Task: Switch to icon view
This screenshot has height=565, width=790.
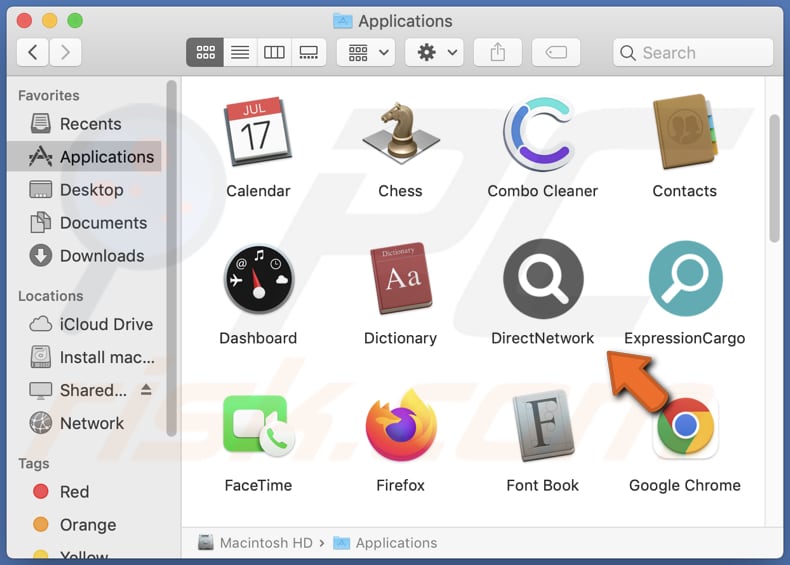Action: pyautogui.click(x=205, y=52)
